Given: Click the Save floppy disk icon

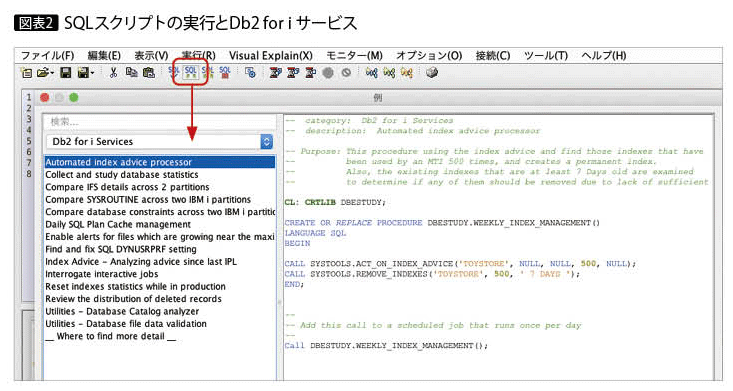Looking at the screenshot, I should pyautogui.click(x=65, y=73).
